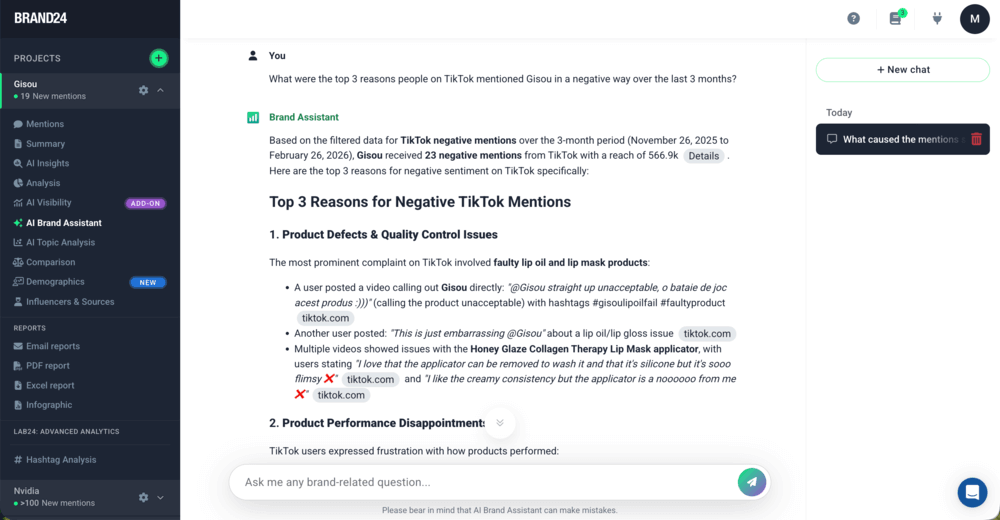Open the live support chat bubble
1000x520 pixels.
tap(972, 492)
